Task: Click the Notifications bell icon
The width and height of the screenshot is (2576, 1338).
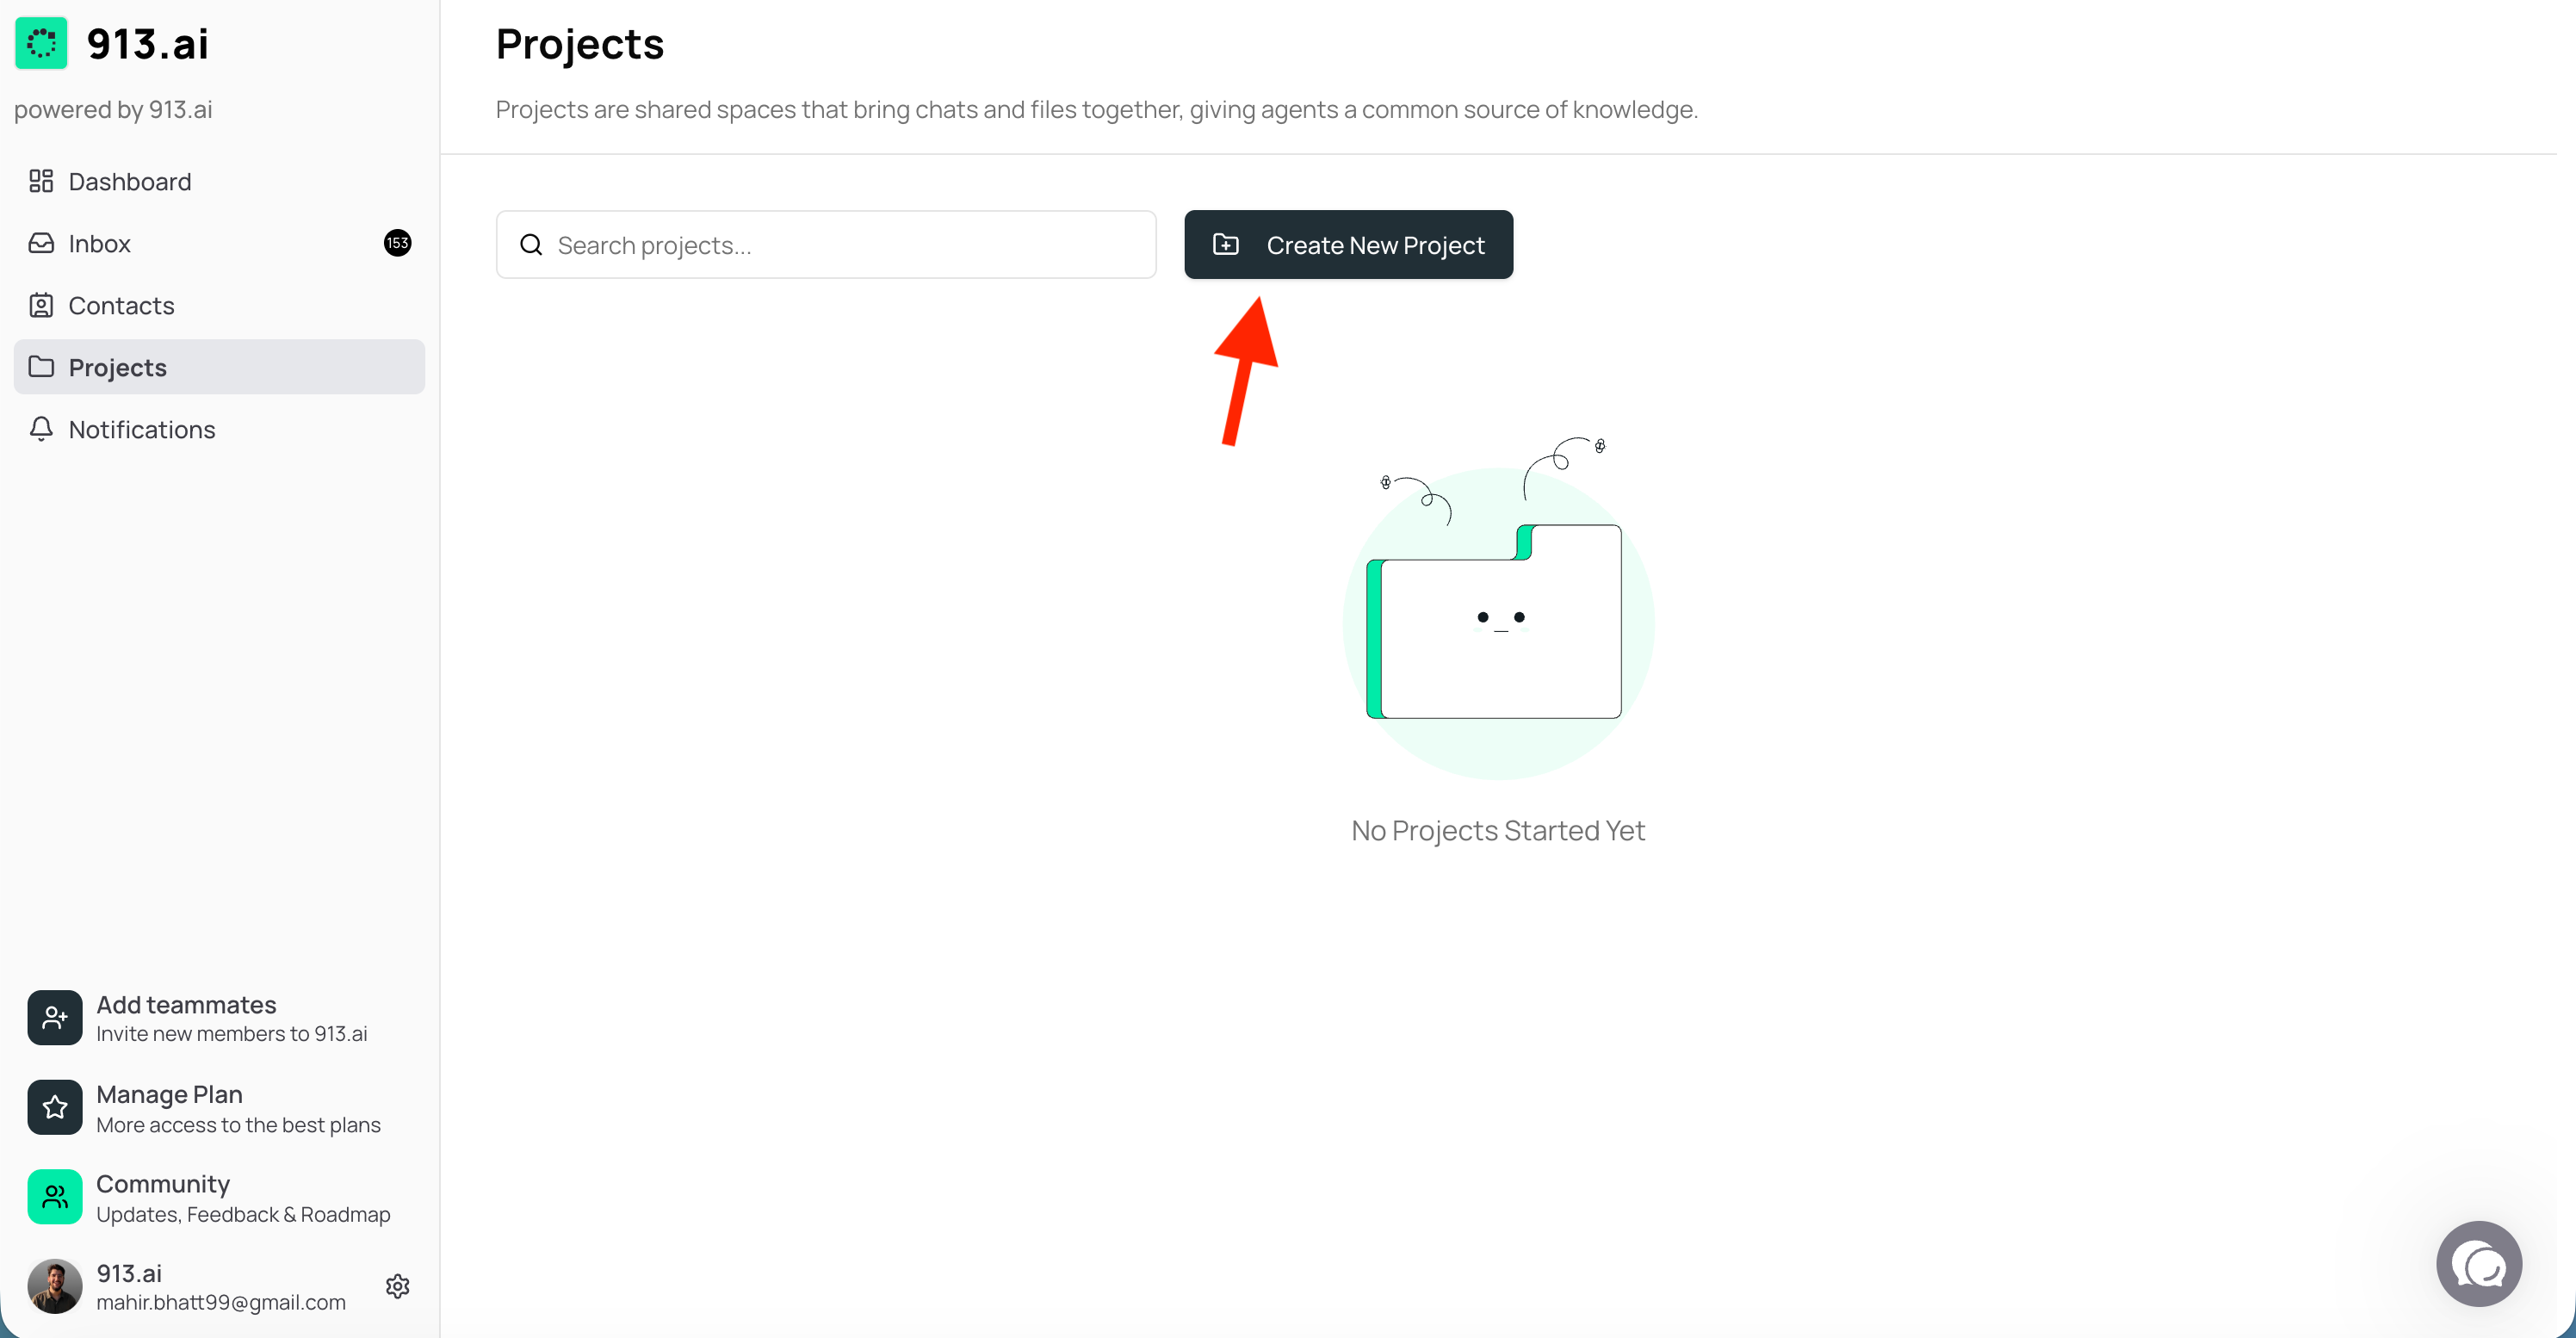Action: [x=41, y=429]
